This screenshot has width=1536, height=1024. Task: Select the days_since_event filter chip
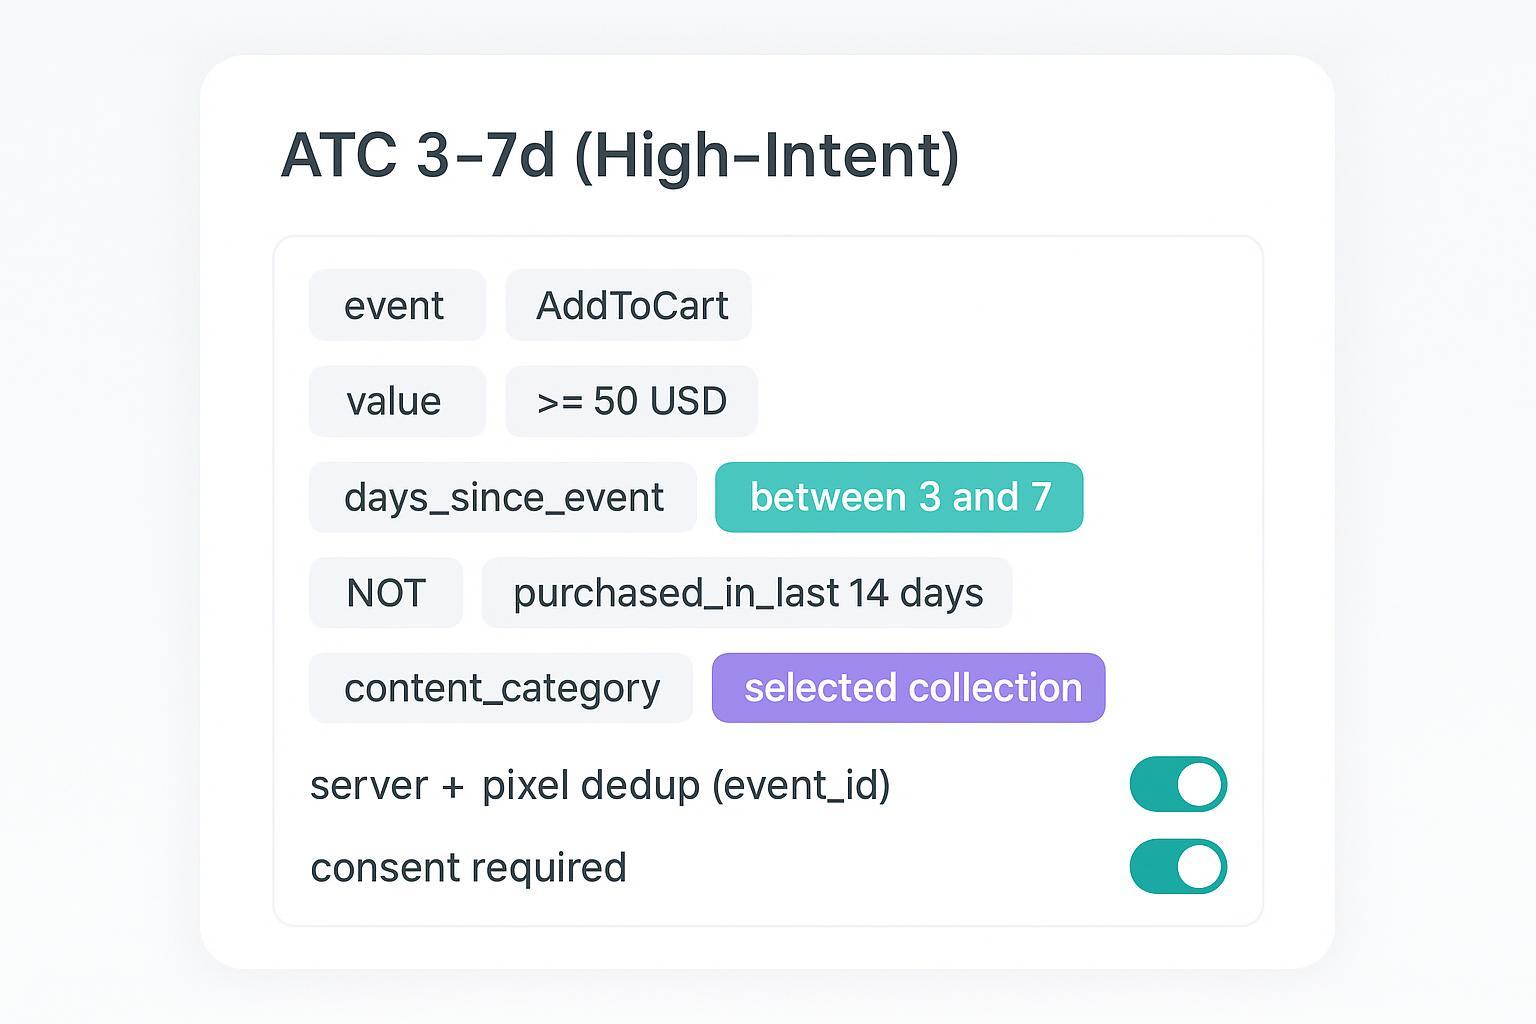pyautogui.click(x=502, y=497)
